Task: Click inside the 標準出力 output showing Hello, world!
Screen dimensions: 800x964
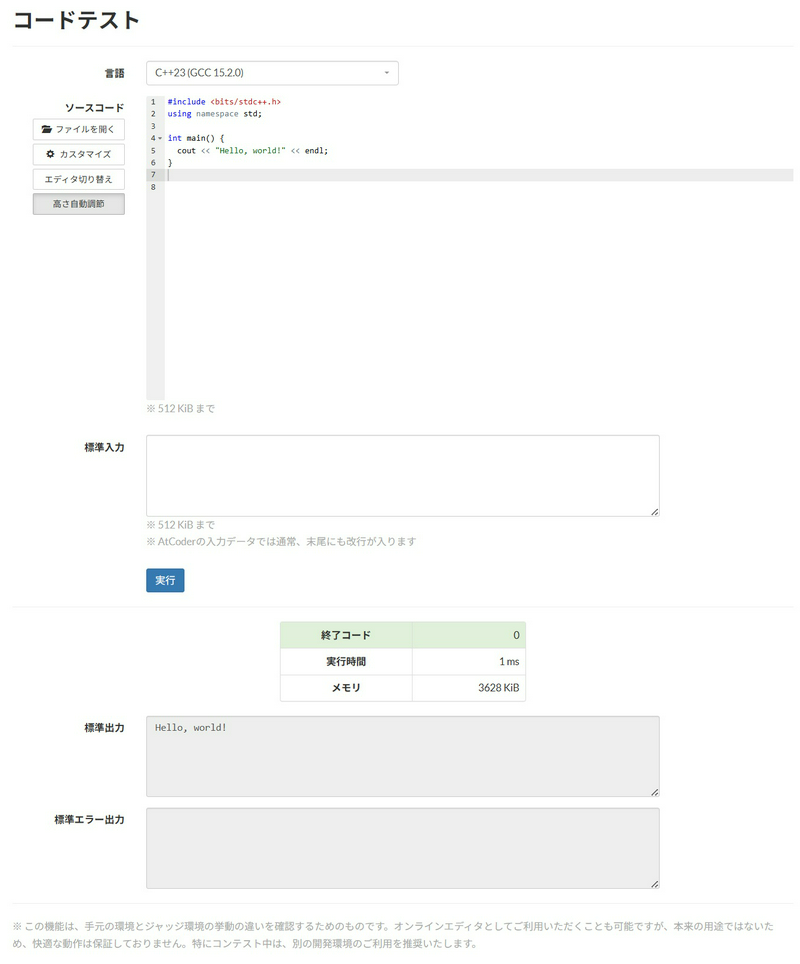Action: (x=402, y=755)
